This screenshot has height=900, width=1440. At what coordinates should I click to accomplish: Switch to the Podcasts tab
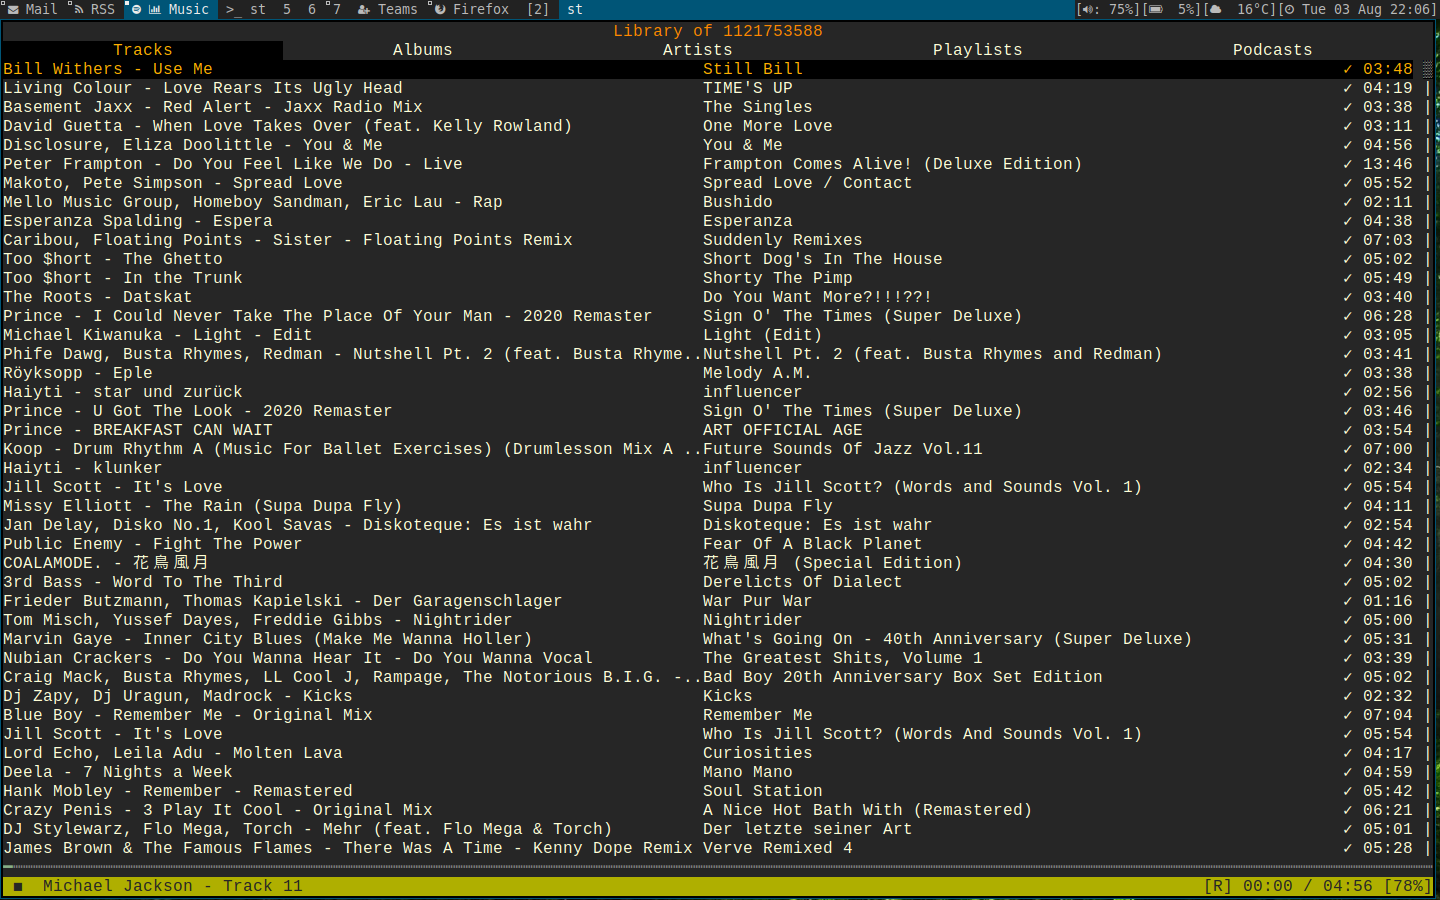pos(1271,49)
